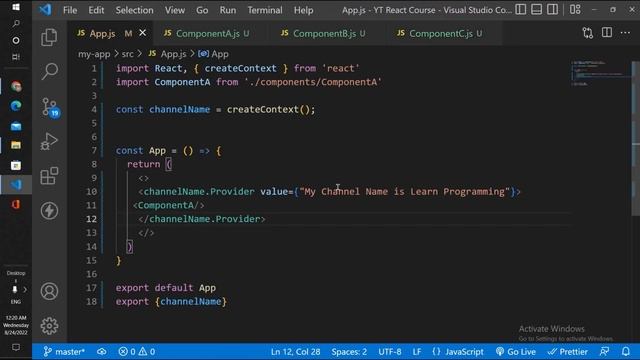640x360 pixels.
Task: Open the File menu
Action: [70, 10]
